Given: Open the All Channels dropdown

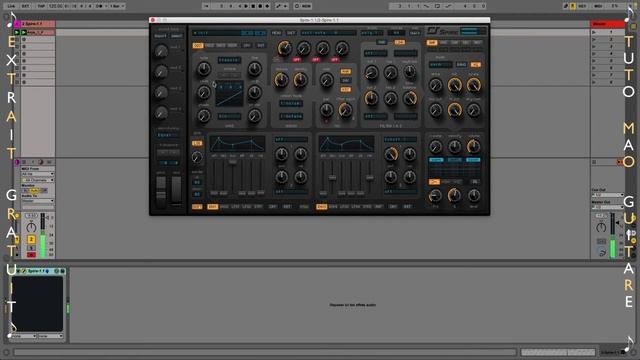Looking at the screenshot, I should click(38, 180).
